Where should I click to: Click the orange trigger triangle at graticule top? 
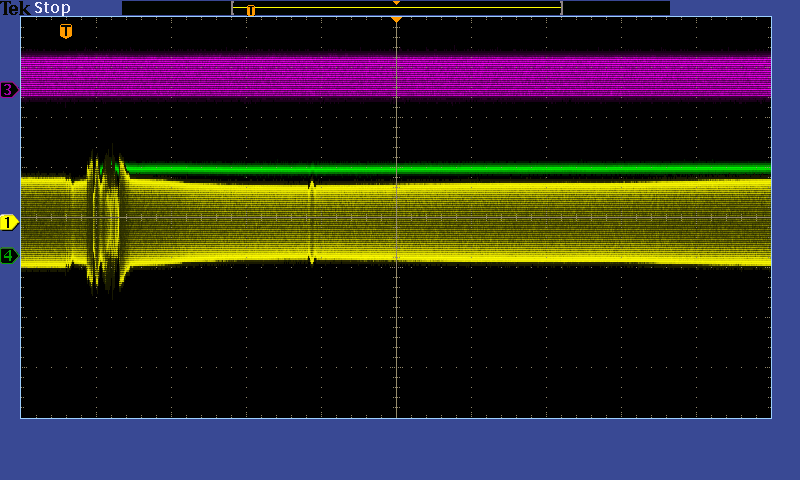[x=397, y=20]
